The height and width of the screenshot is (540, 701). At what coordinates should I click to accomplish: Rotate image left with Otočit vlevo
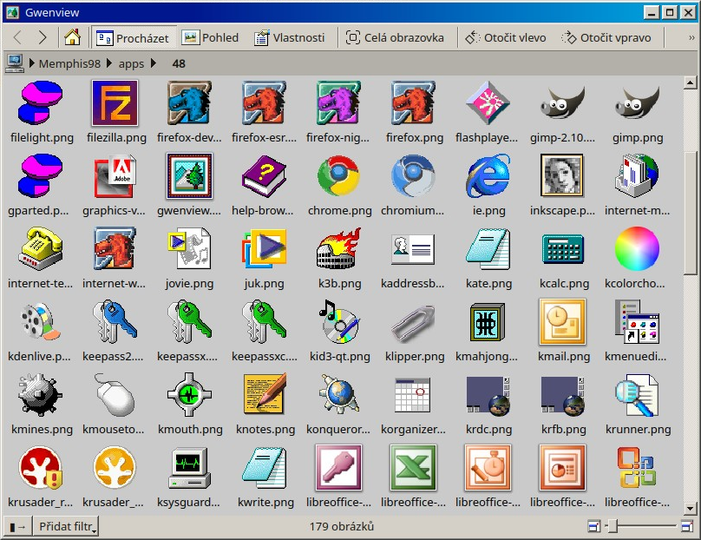click(506, 38)
